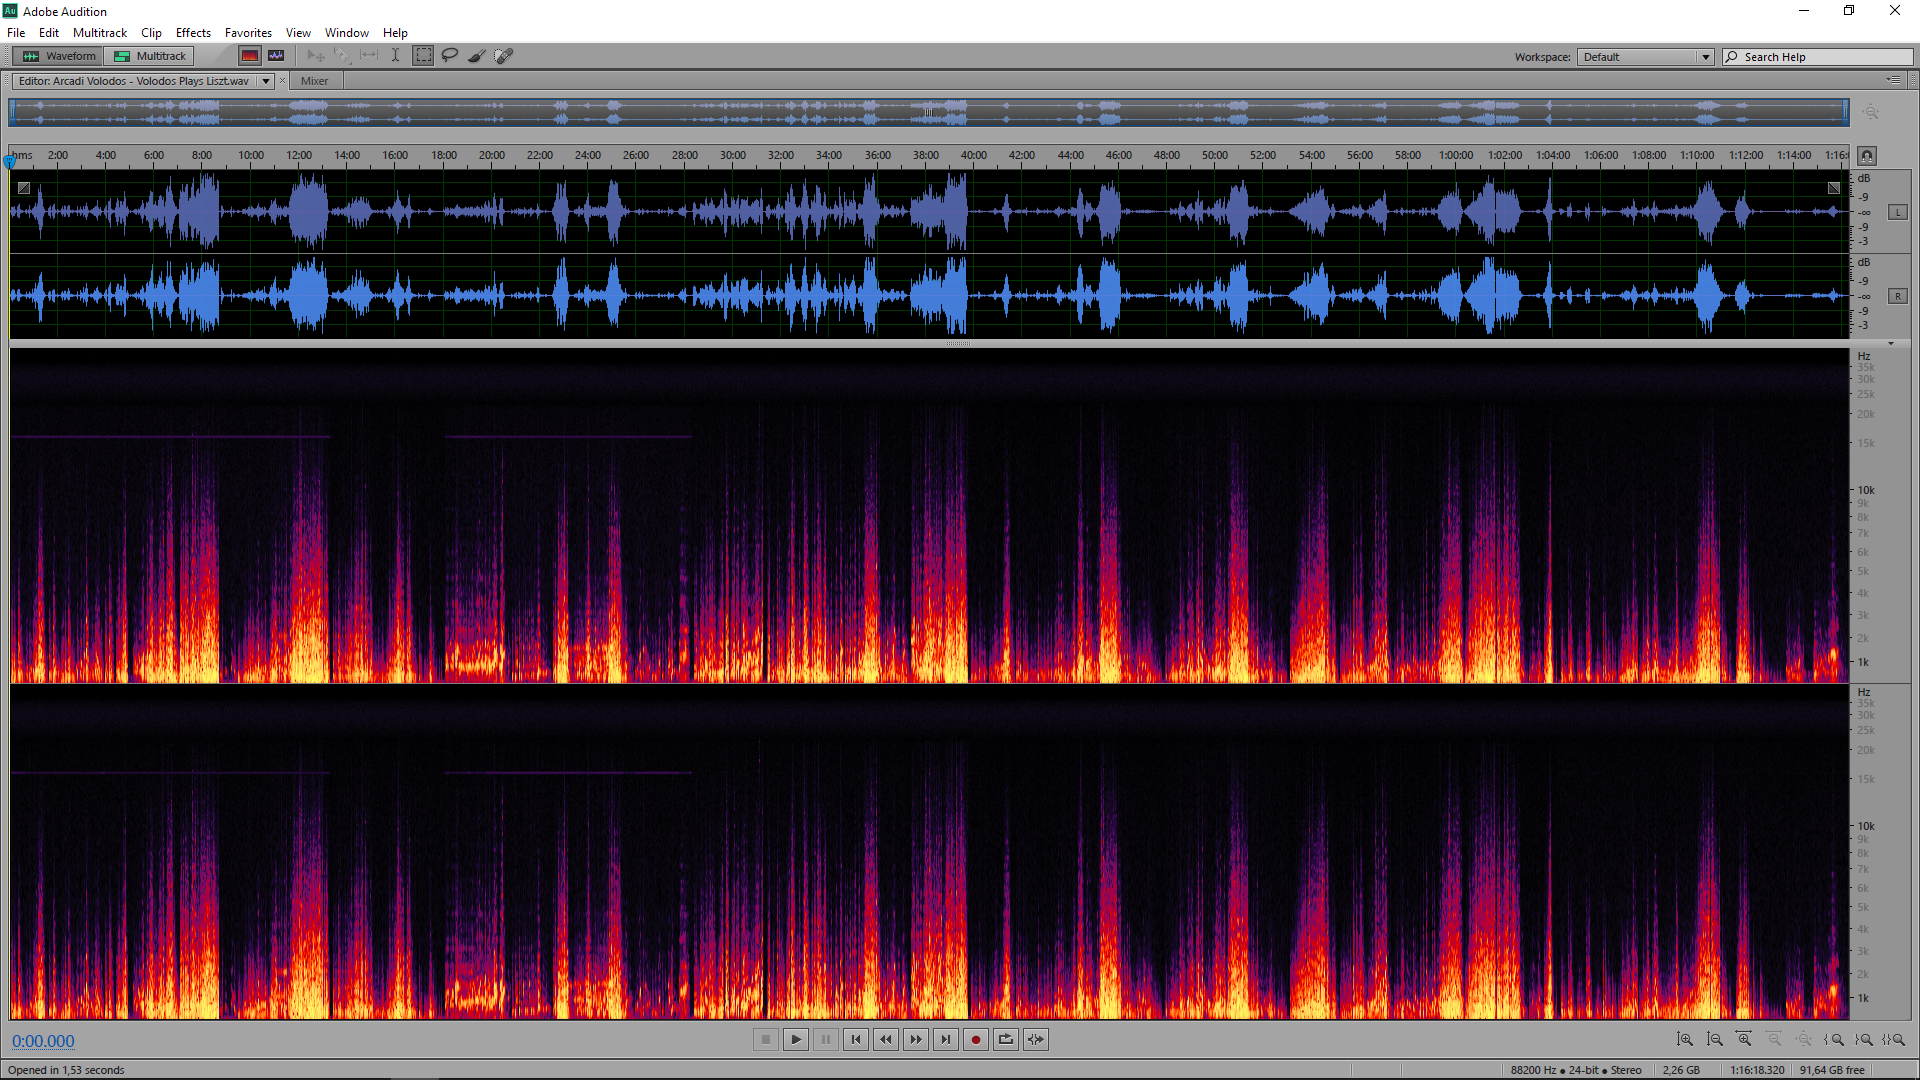Click the Record button
The width and height of the screenshot is (1920, 1080).
point(976,1040)
